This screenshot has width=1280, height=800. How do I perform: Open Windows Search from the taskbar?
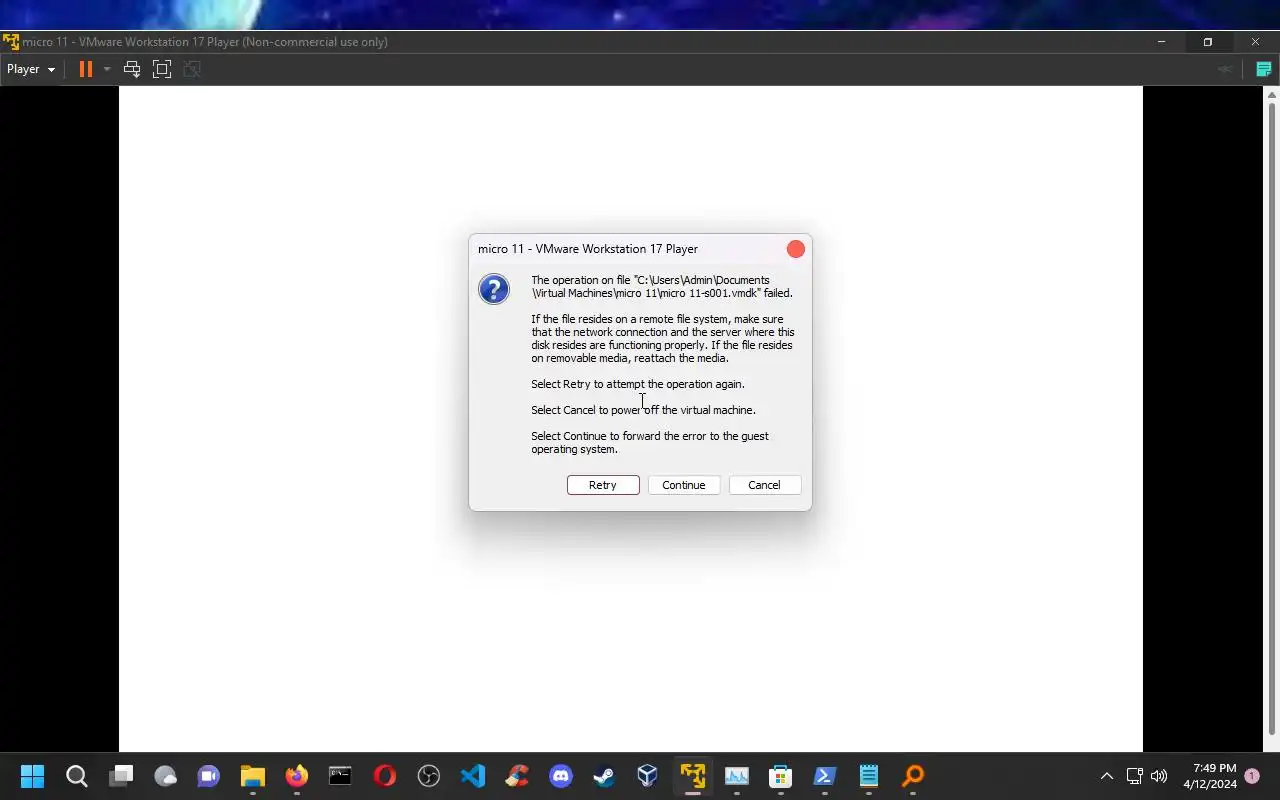(x=77, y=776)
